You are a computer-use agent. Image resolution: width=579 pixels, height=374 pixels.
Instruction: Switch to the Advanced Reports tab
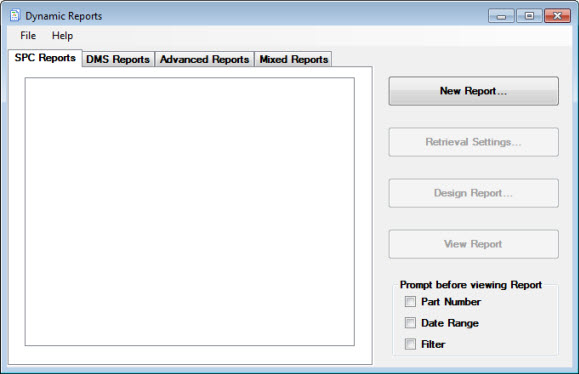[205, 59]
